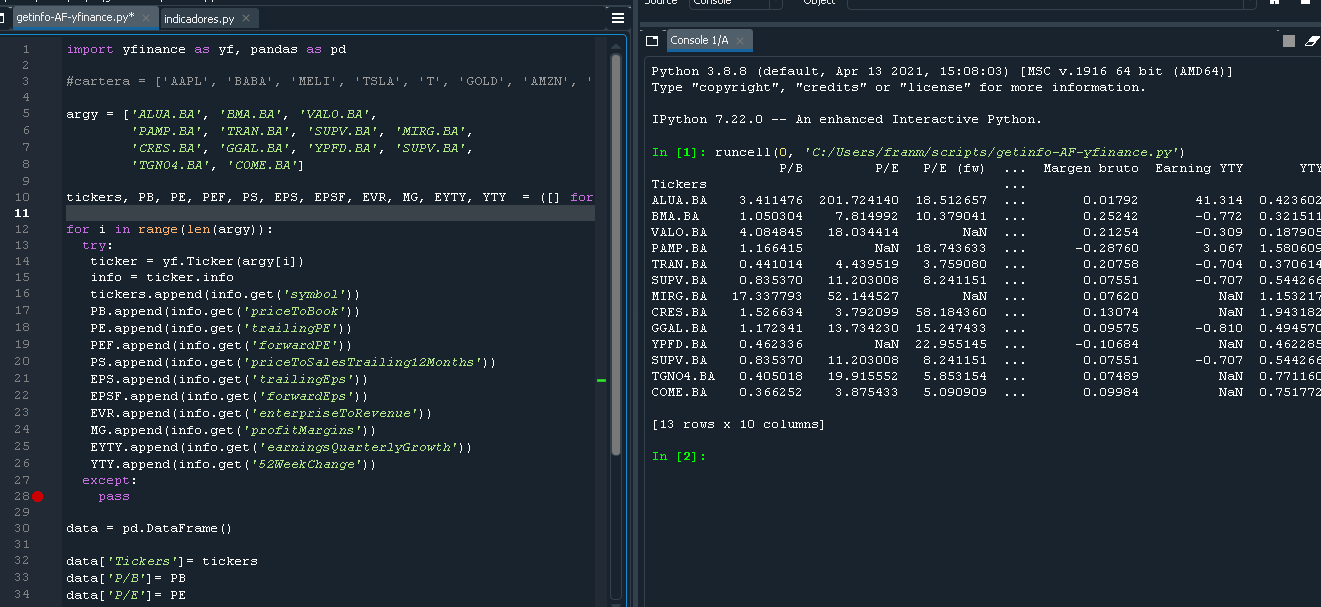Click the ALUA.BA P/E value 201.724140
The image size is (1321, 607).
coord(859,200)
